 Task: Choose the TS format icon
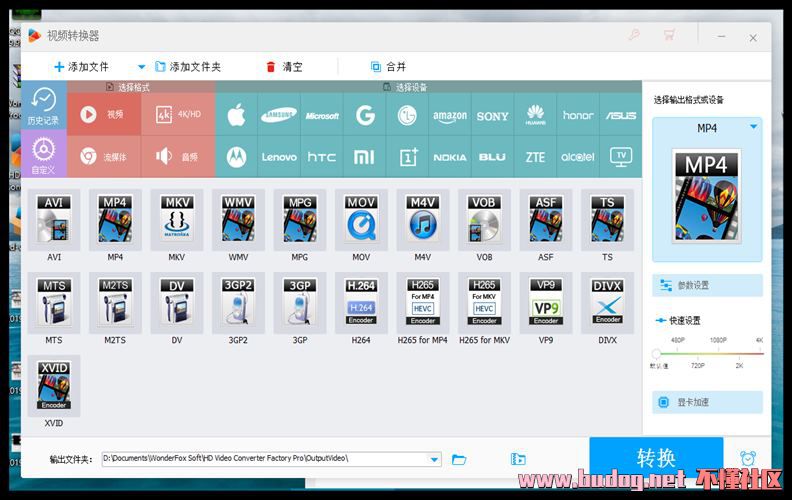point(607,220)
